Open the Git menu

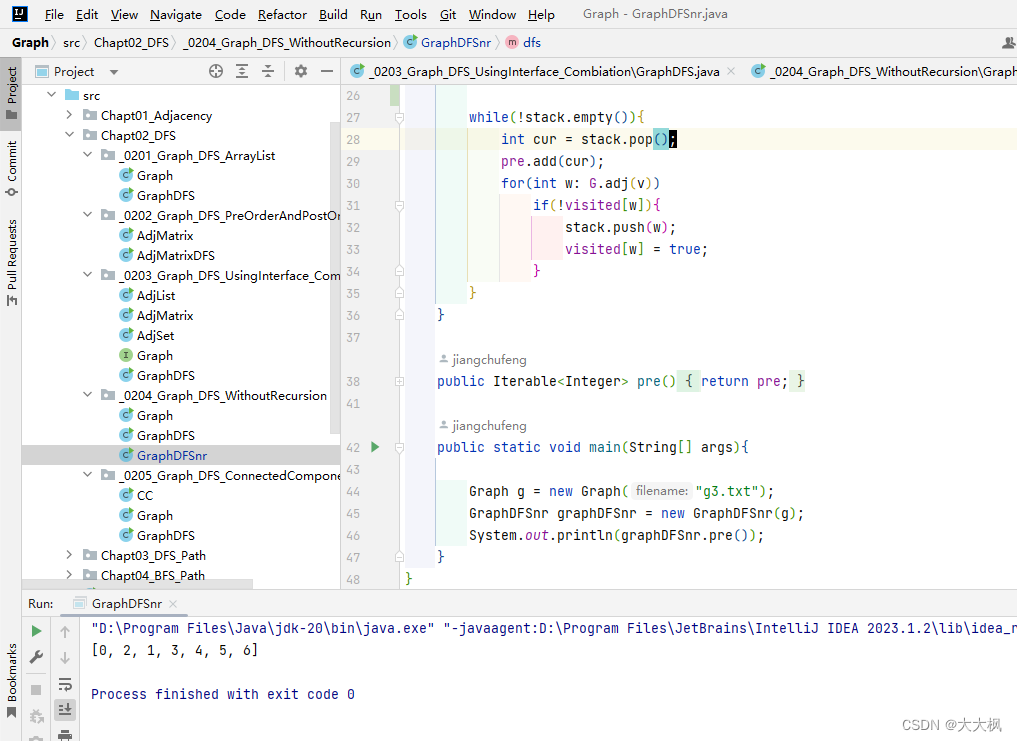(x=448, y=14)
